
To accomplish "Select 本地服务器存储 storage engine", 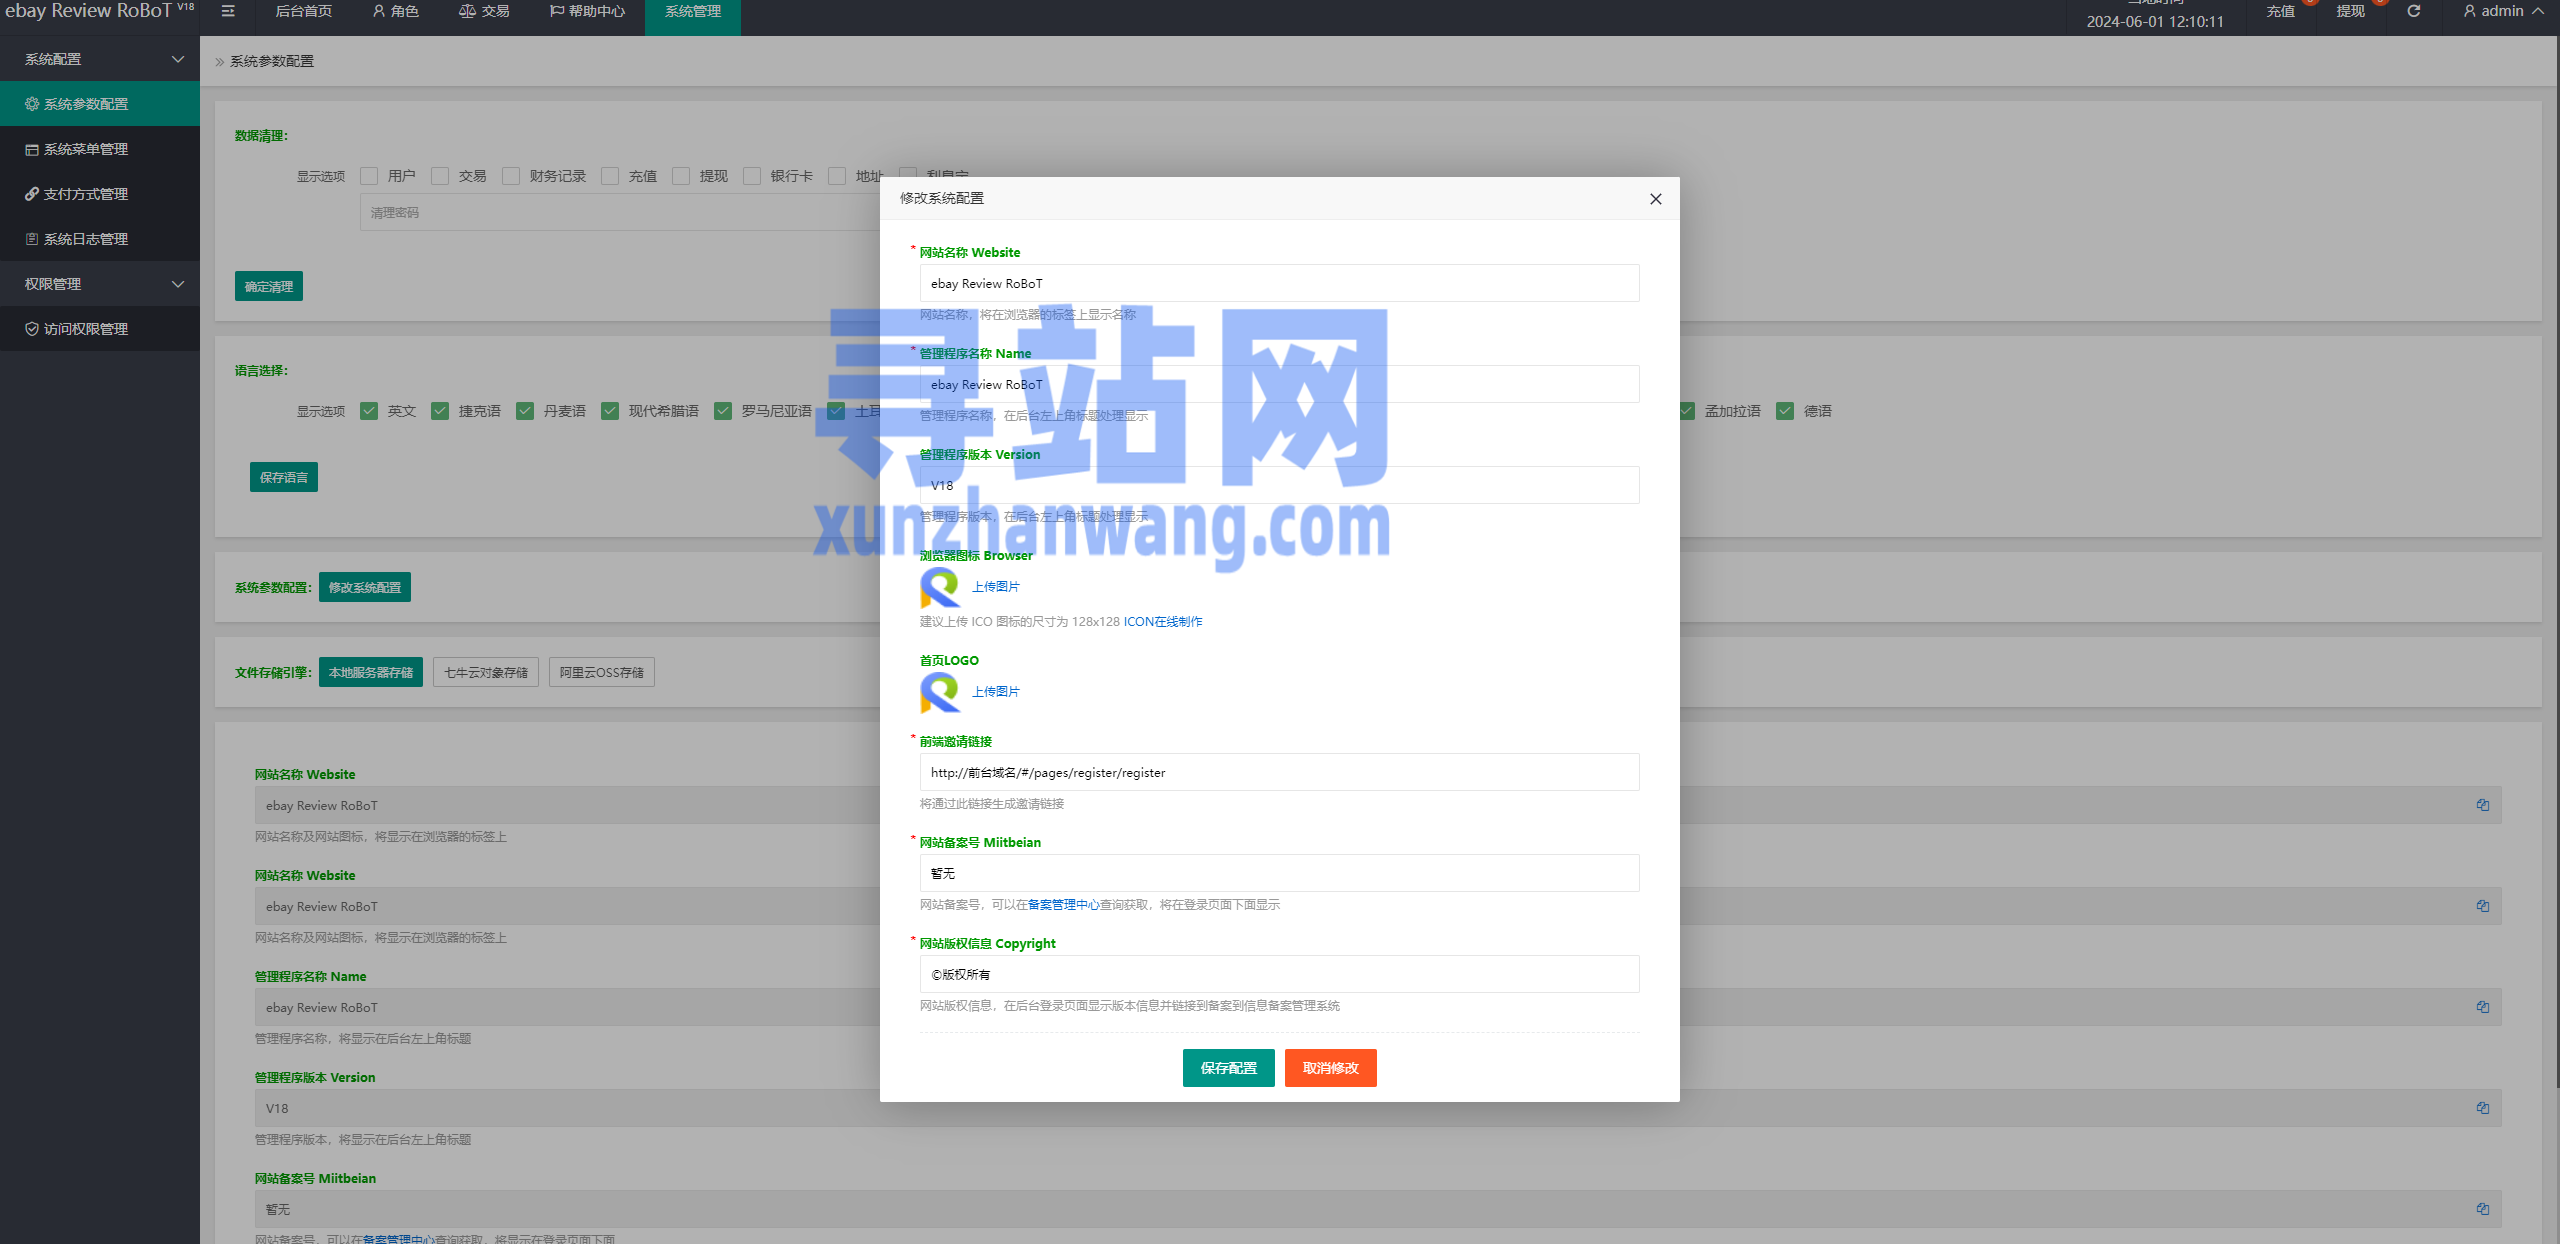I will point(371,672).
